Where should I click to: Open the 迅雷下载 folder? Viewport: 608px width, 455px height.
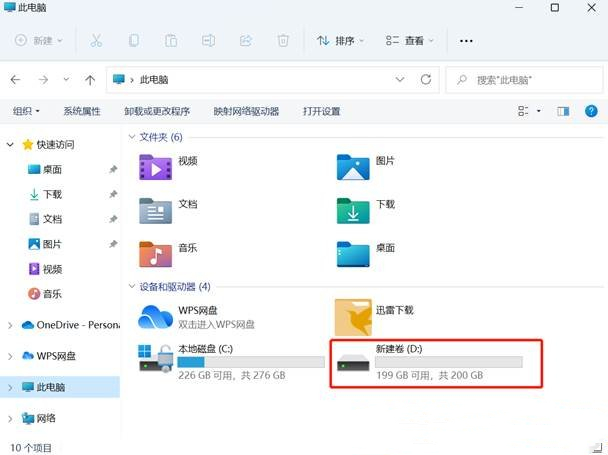tap(353, 316)
